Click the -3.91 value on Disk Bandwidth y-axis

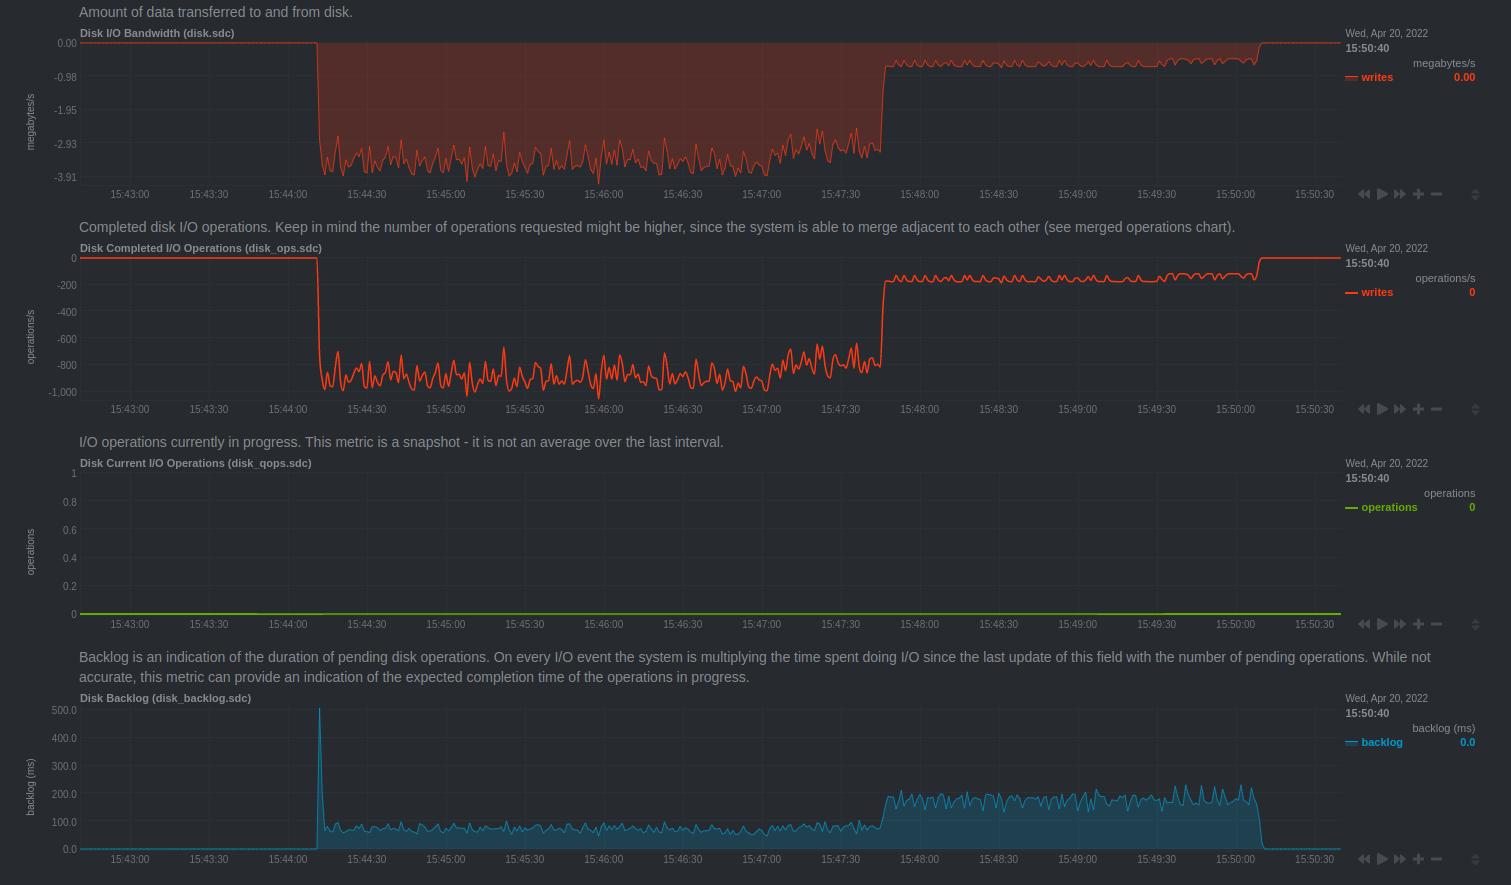[x=65, y=177]
